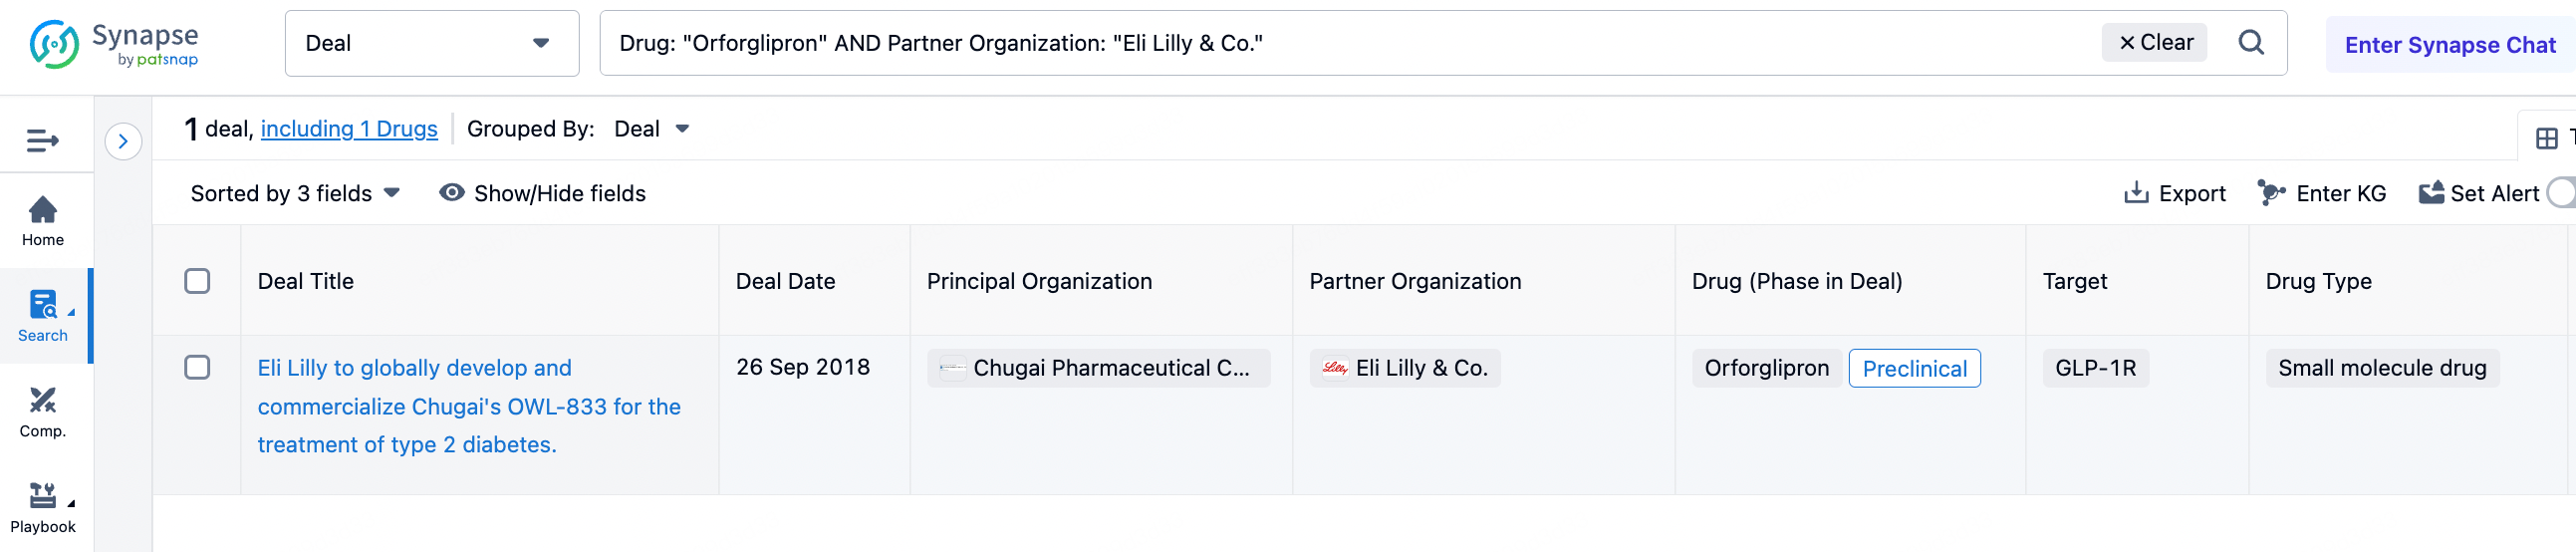Screen dimensions: 2576x552
Task: Switch to Search in the sidebar
Action: [43, 316]
